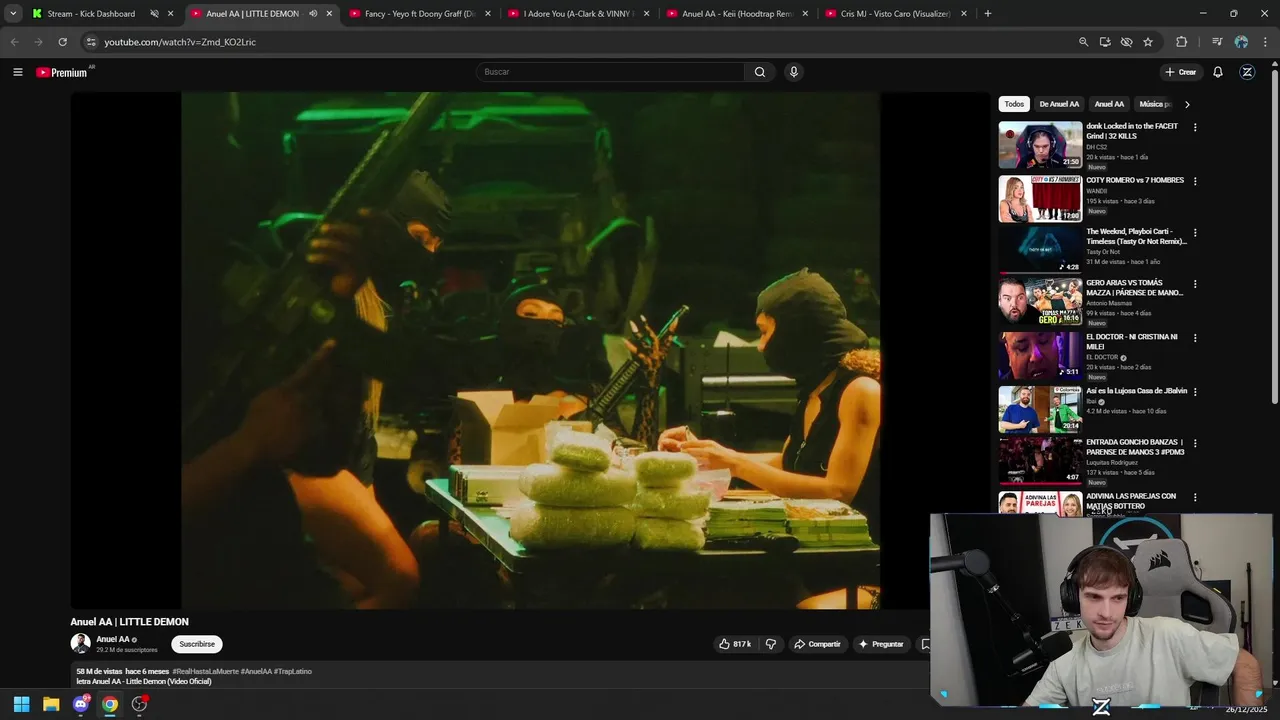Open Anuel AA channel name link

[112, 639]
